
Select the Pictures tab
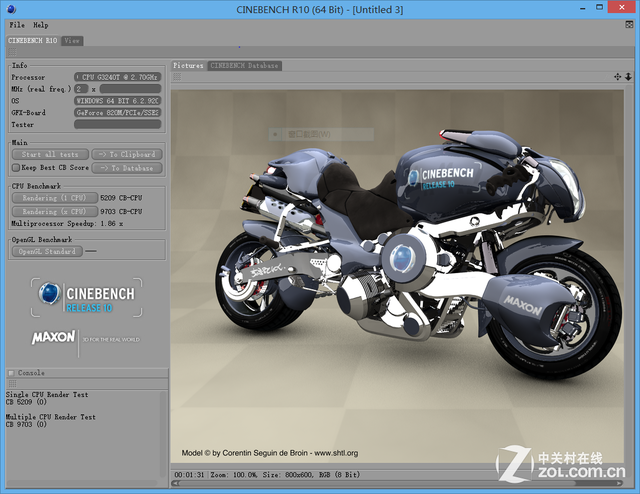[188, 65]
